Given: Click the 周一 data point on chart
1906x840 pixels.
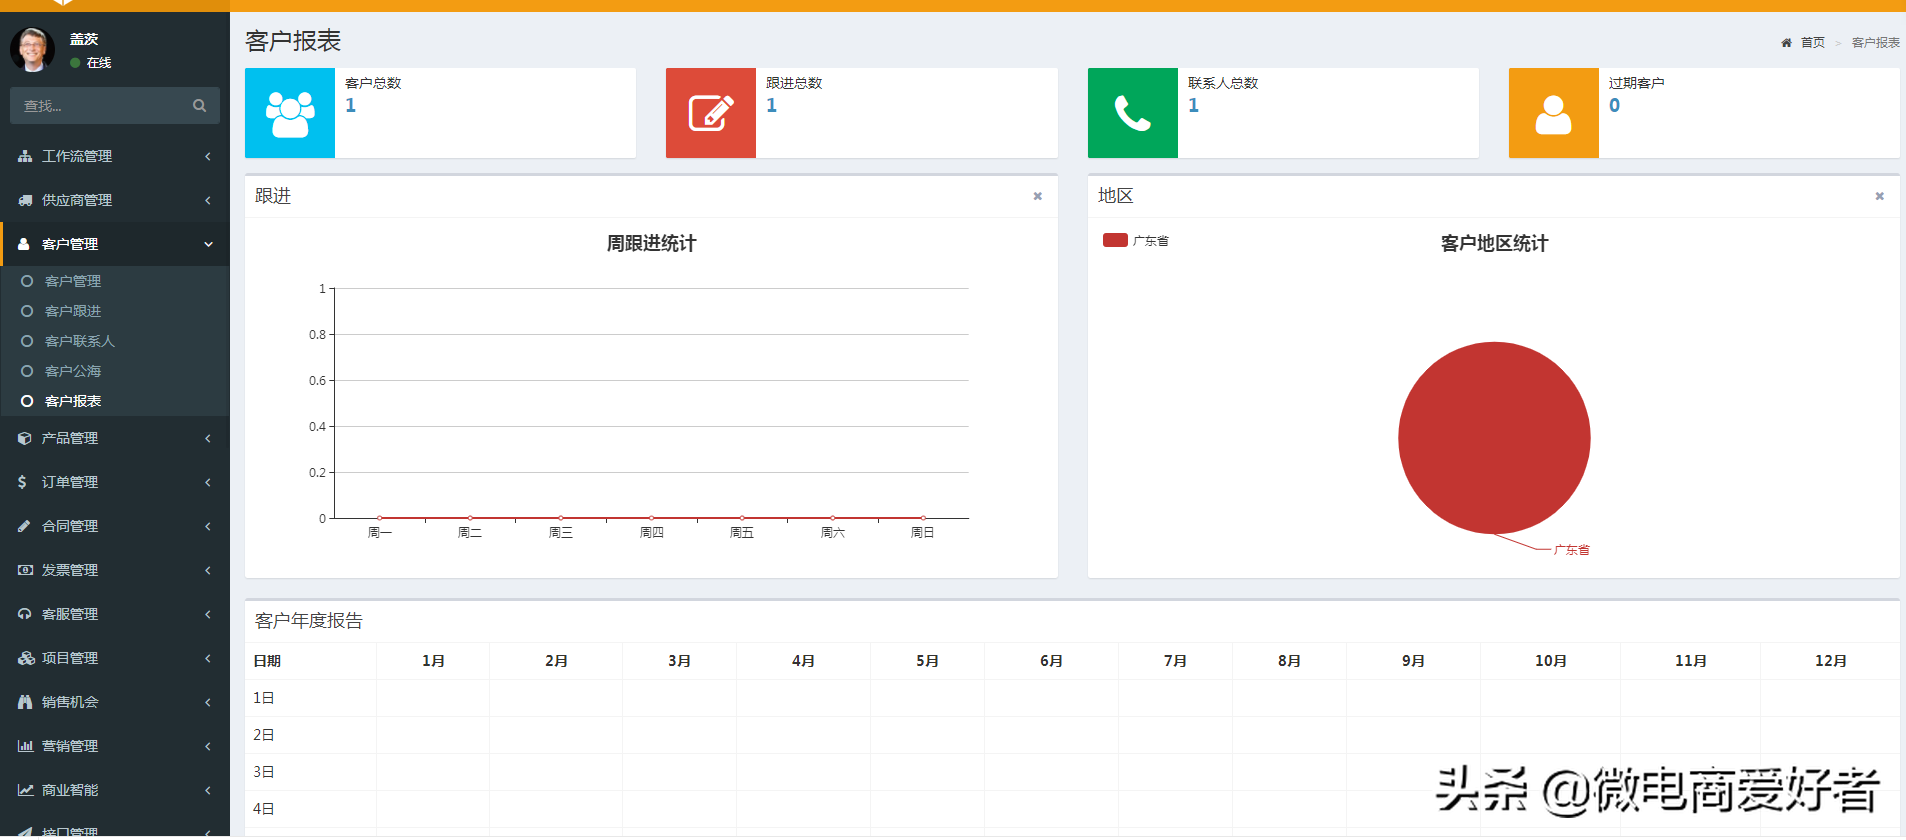Looking at the screenshot, I should click(380, 518).
